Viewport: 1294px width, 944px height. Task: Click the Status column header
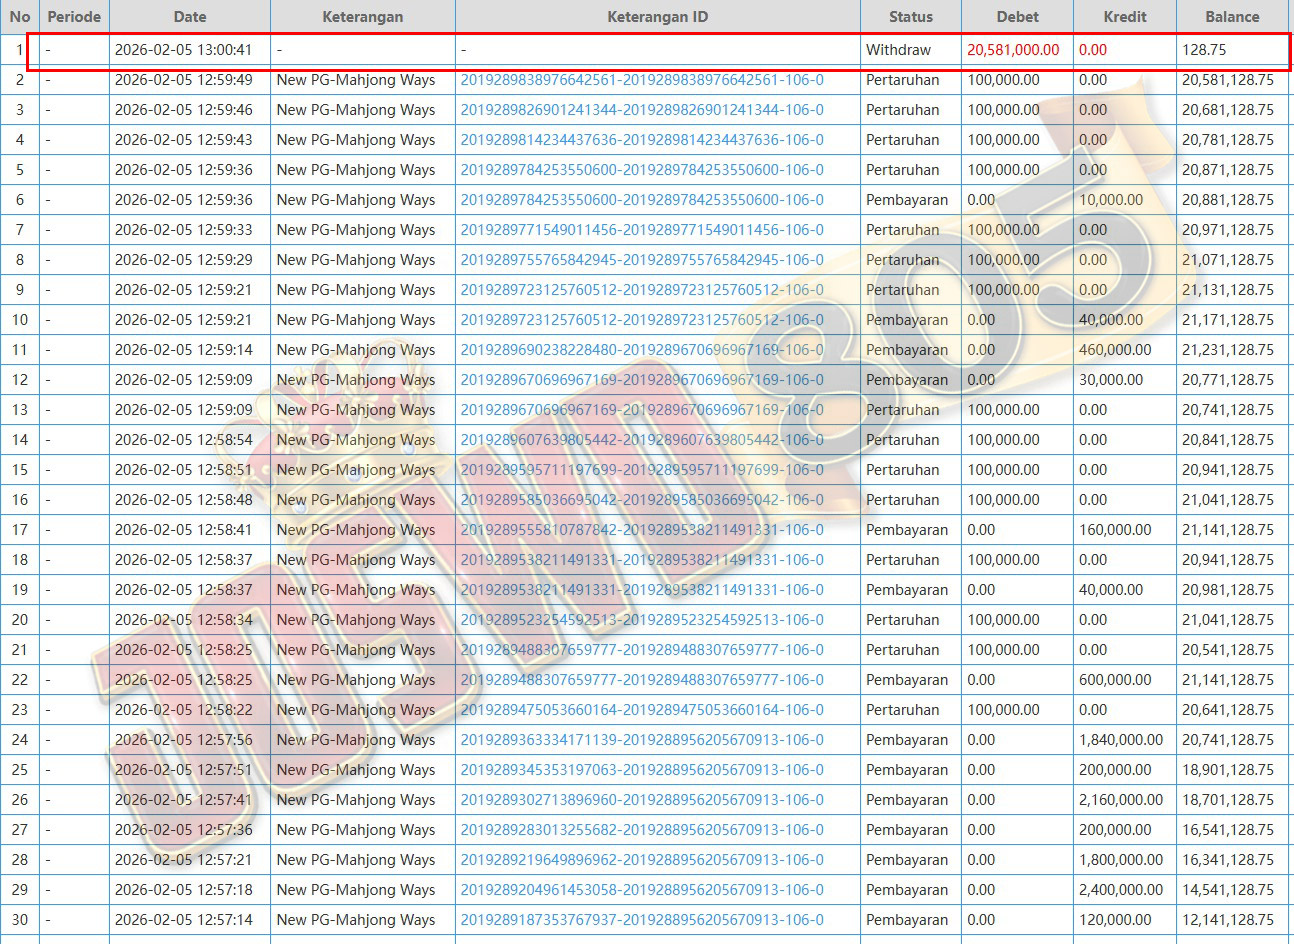point(910,17)
